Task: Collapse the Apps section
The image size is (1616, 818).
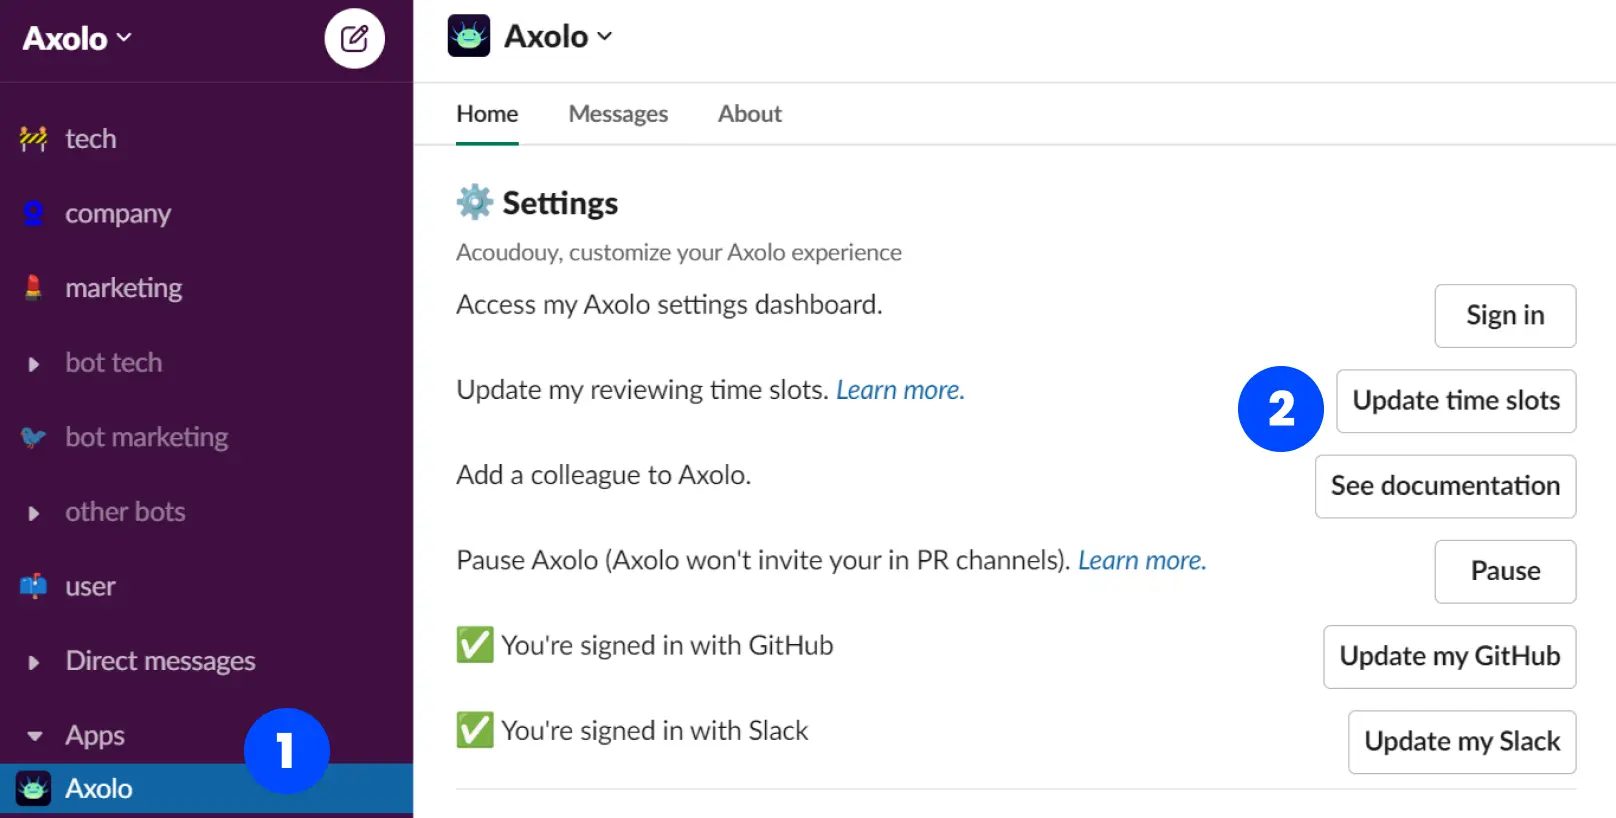Action: point(34,736)
